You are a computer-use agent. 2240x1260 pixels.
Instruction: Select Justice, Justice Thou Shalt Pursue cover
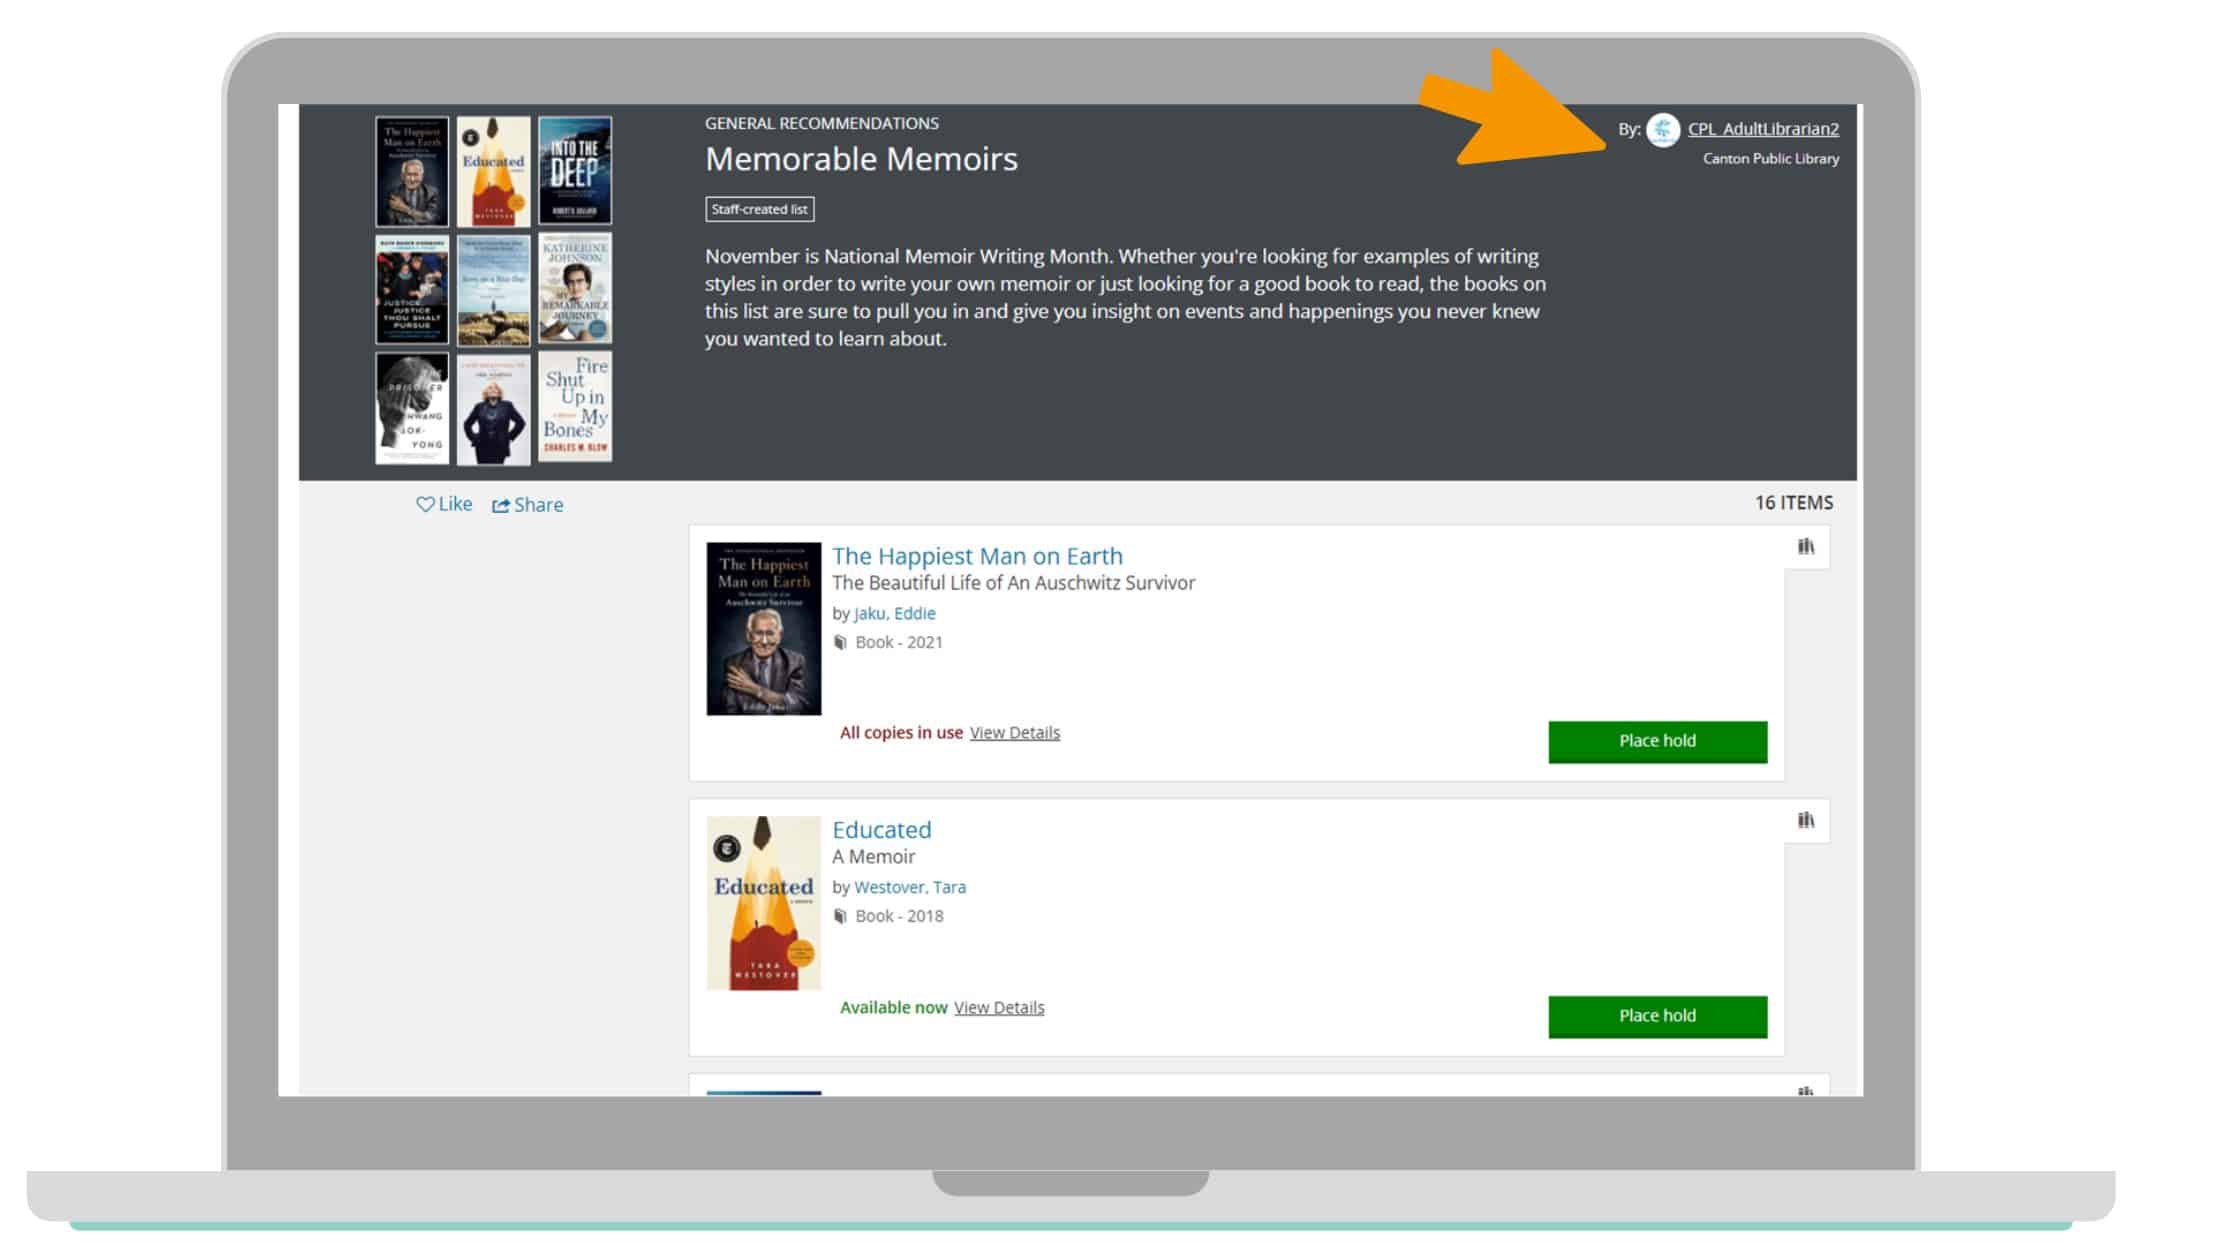[412, 289]
